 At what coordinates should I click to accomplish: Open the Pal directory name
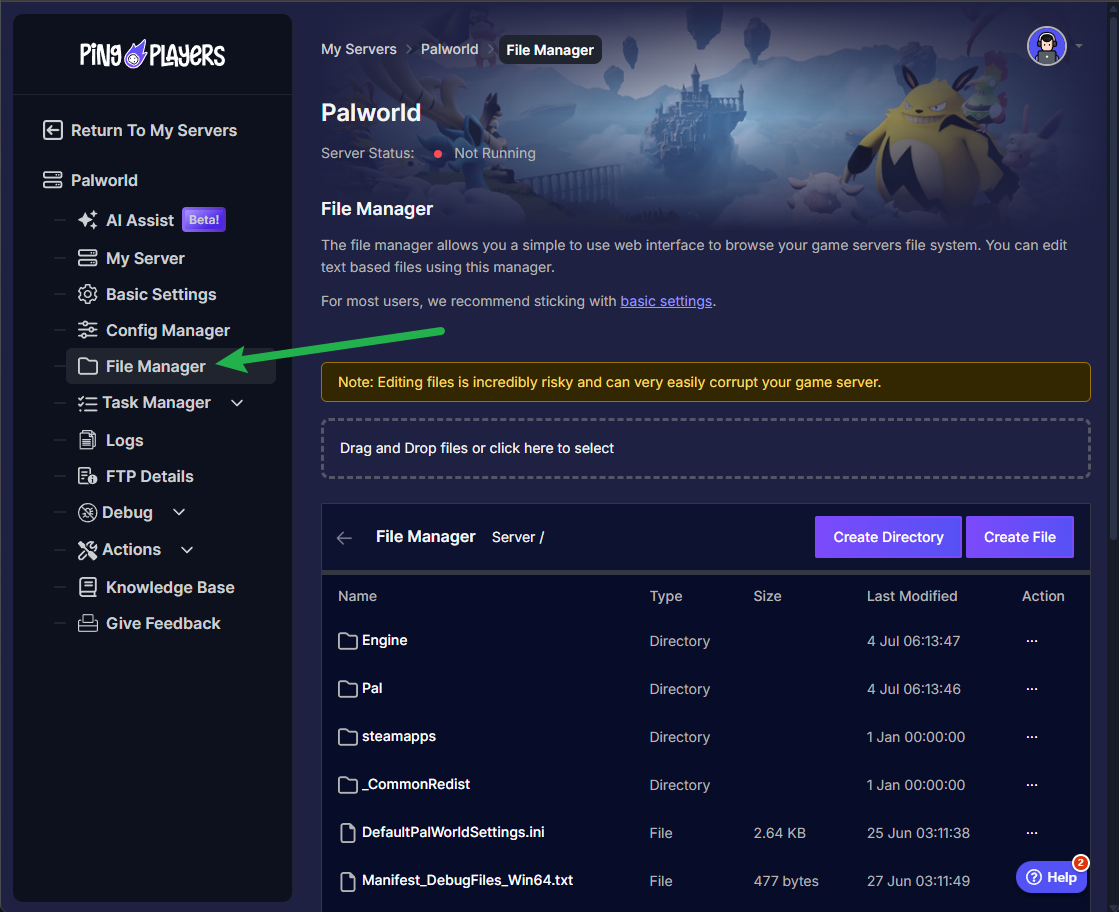point(372,688)
